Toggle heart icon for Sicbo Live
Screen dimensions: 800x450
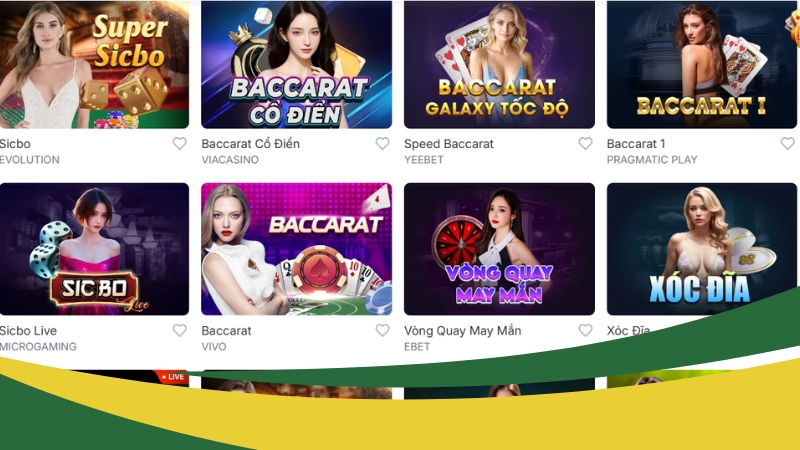pos(179,331)
